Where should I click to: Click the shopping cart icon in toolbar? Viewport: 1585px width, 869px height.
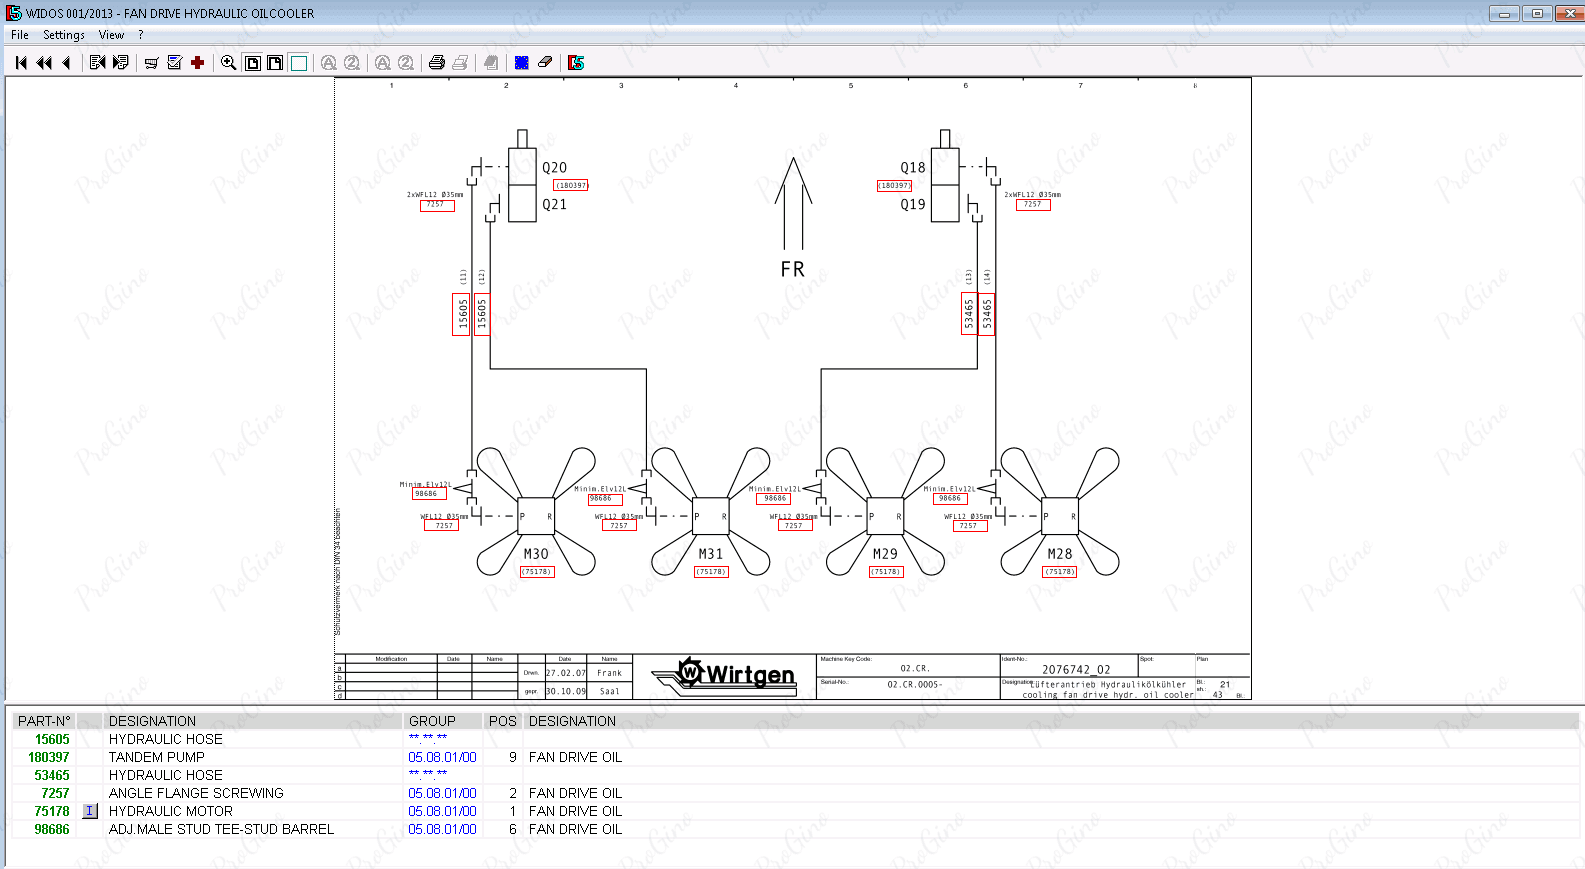click(x=151, y=63)
